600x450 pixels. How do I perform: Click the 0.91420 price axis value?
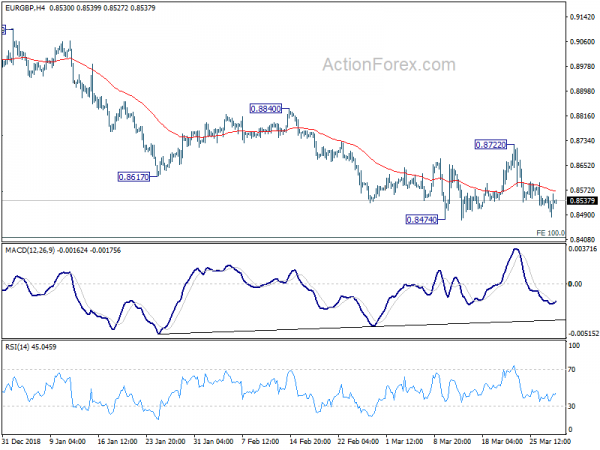(x=583, y=17)
